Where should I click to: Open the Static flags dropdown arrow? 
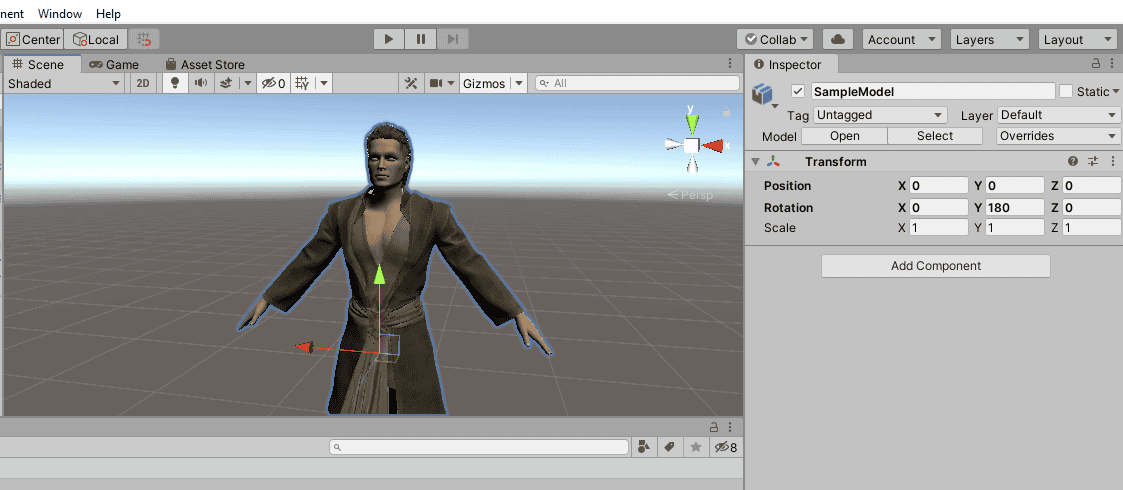click(x=1115, y=92)
